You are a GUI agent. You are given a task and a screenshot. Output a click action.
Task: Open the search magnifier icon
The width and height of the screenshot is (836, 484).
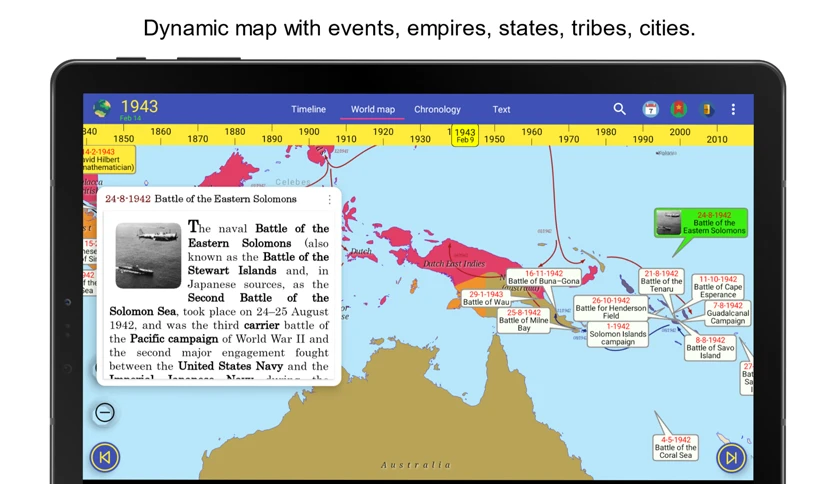[x=619, y=109]
